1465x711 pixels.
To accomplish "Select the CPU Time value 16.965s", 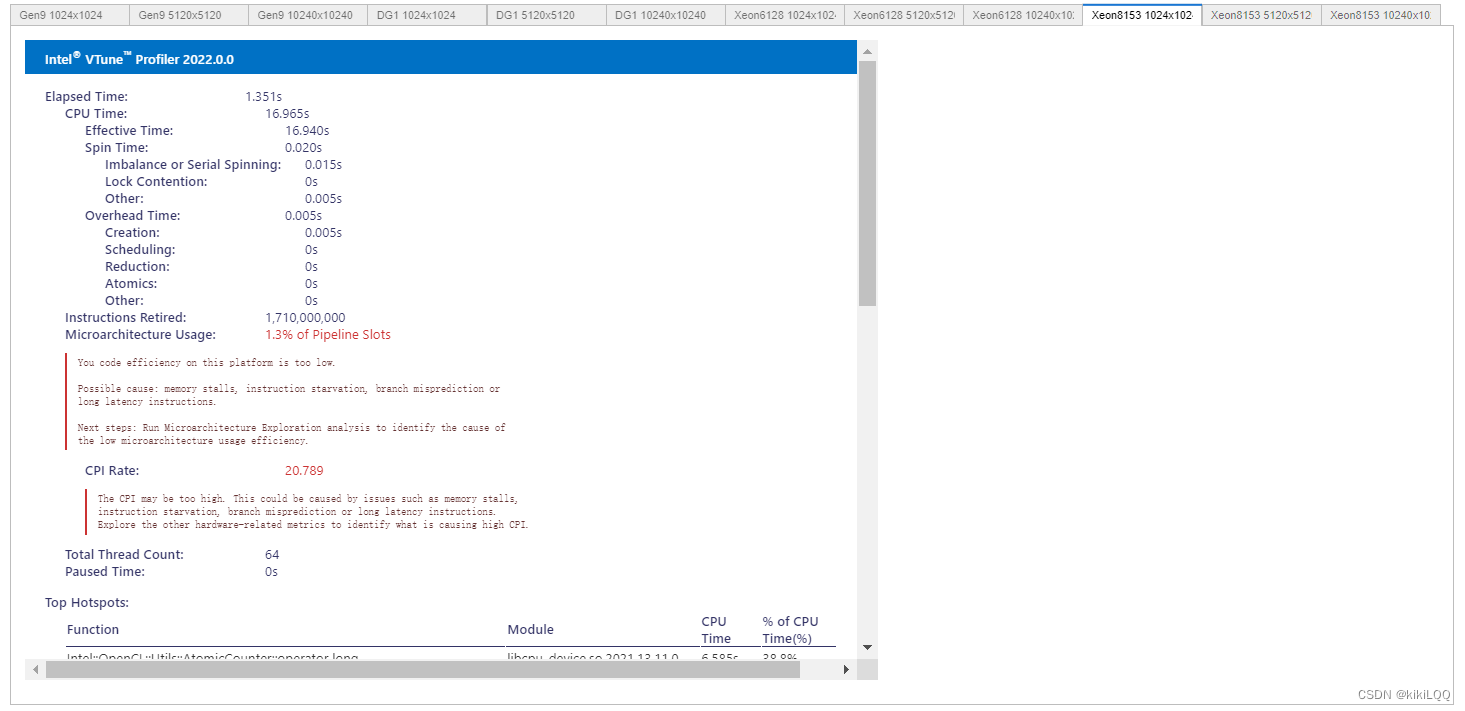I will tap(287, 114).
